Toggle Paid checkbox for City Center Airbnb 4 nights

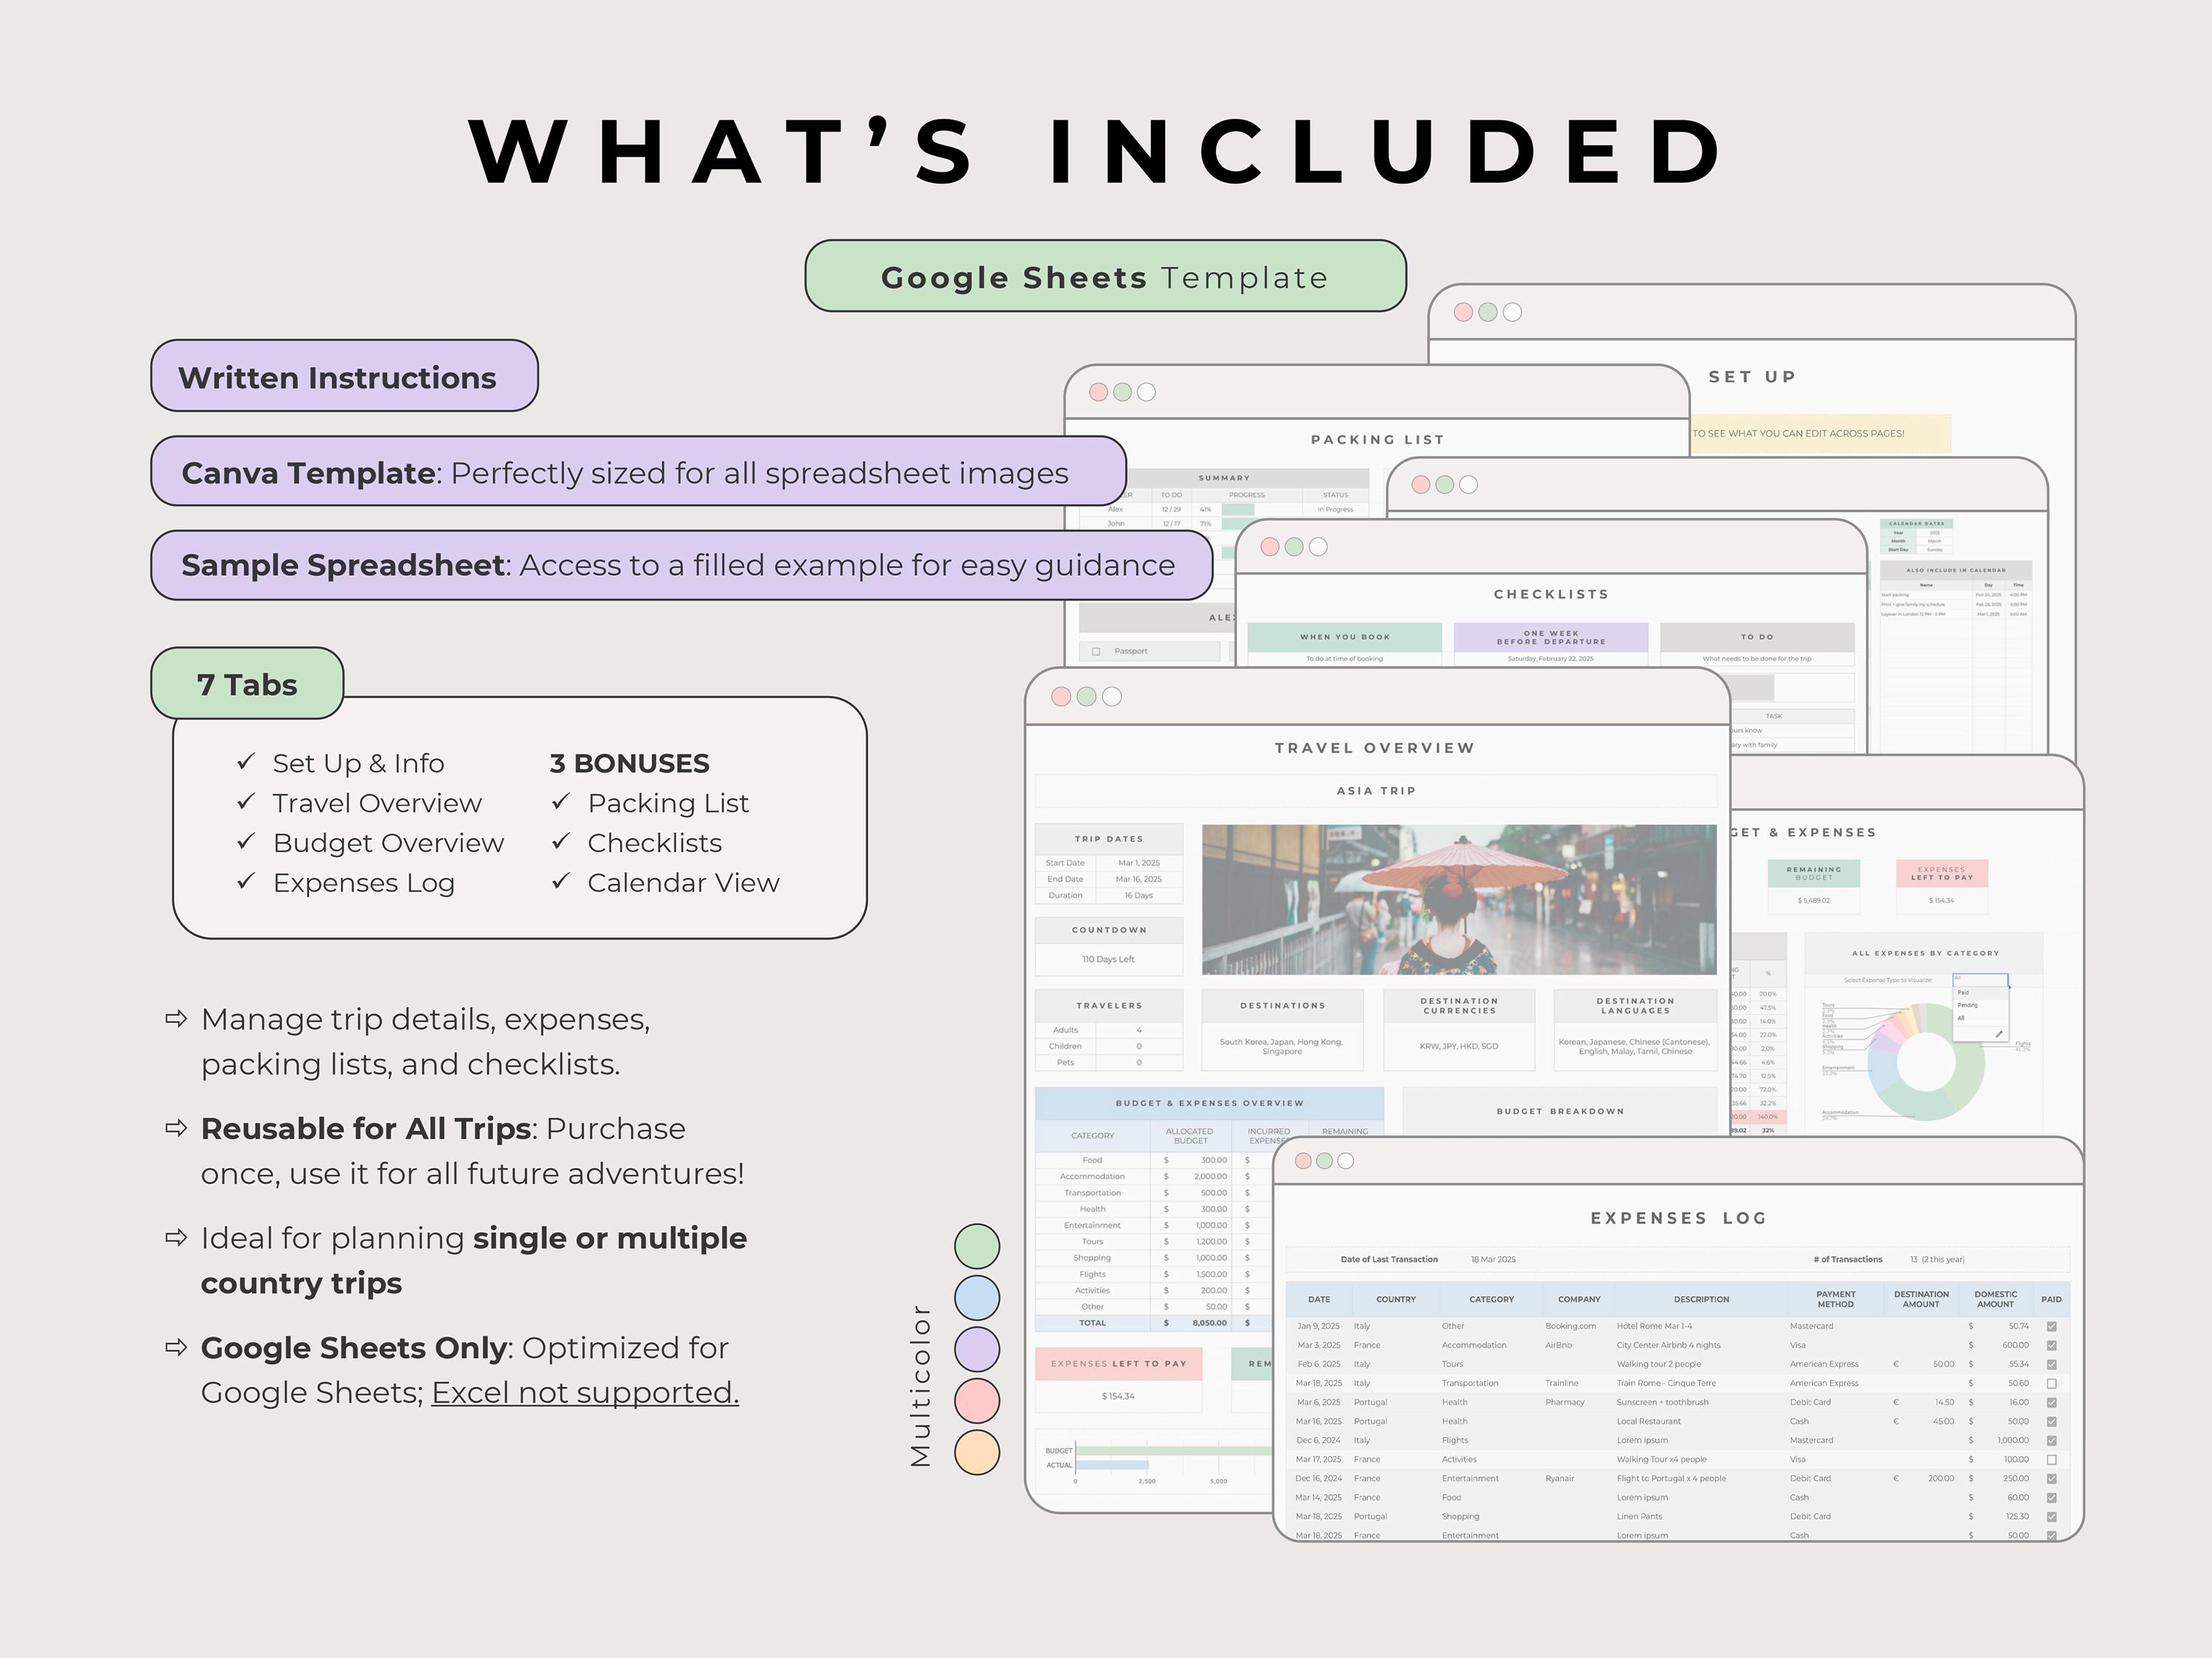2051,1345
